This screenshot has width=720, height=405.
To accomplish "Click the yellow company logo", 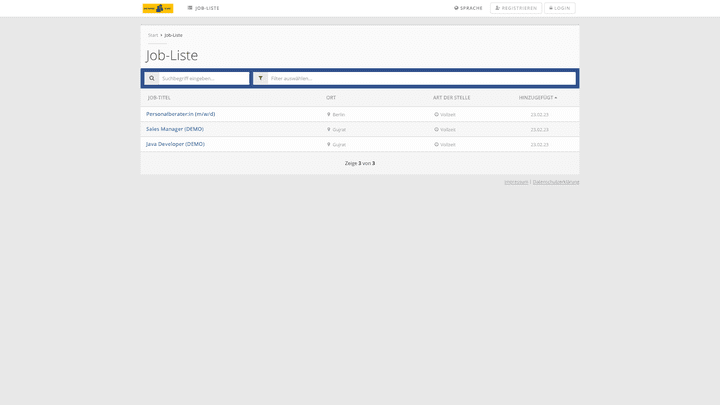I will [x=157, y=8].
